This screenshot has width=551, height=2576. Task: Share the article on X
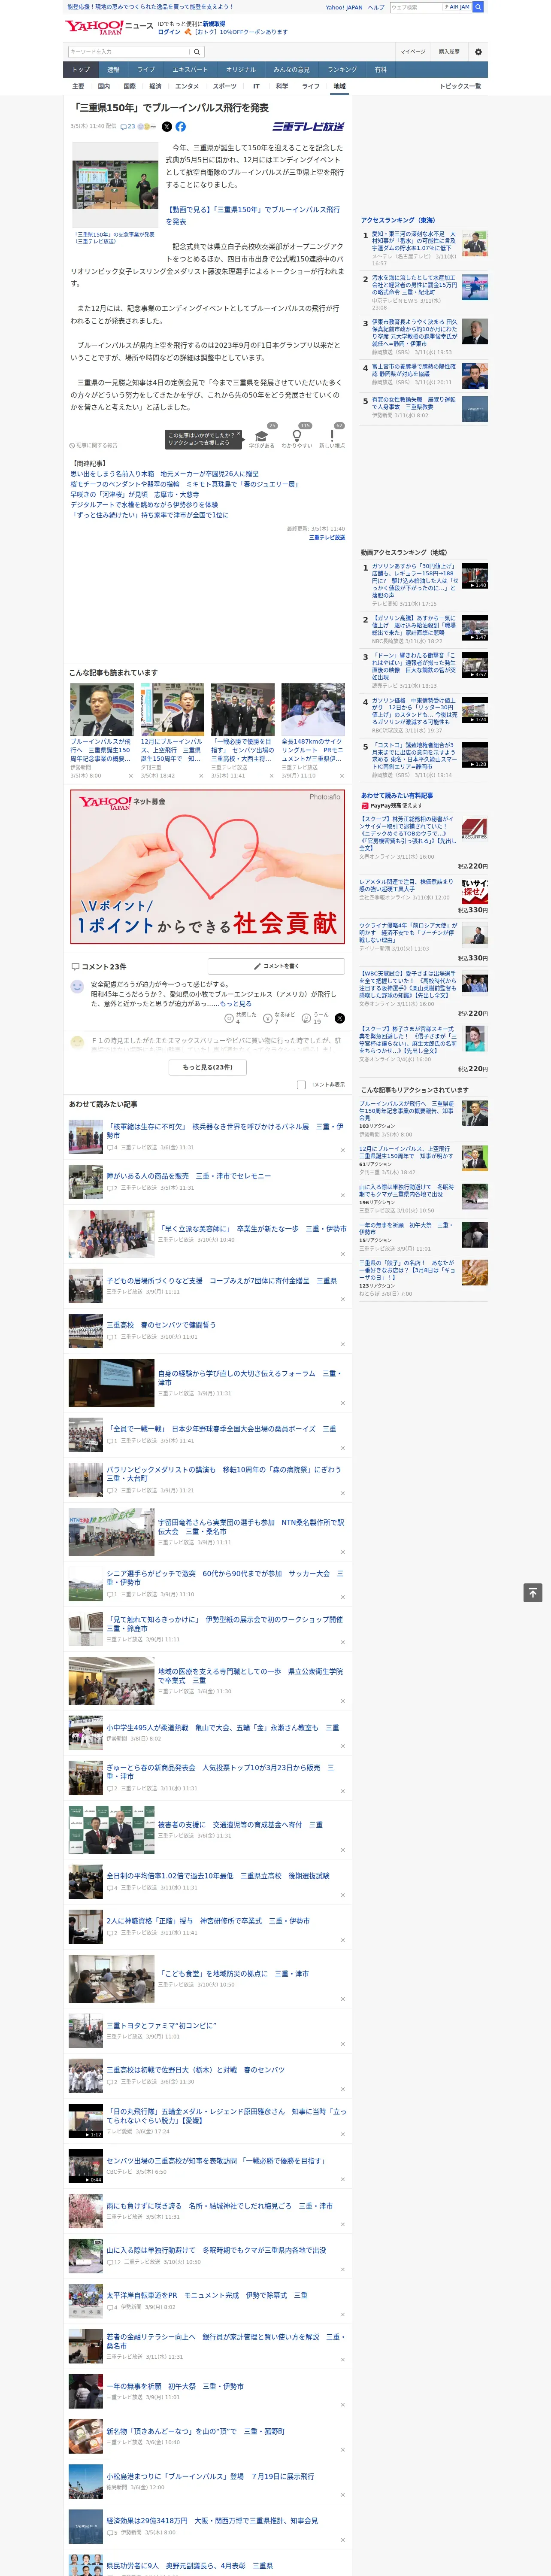tap(167, 127)
